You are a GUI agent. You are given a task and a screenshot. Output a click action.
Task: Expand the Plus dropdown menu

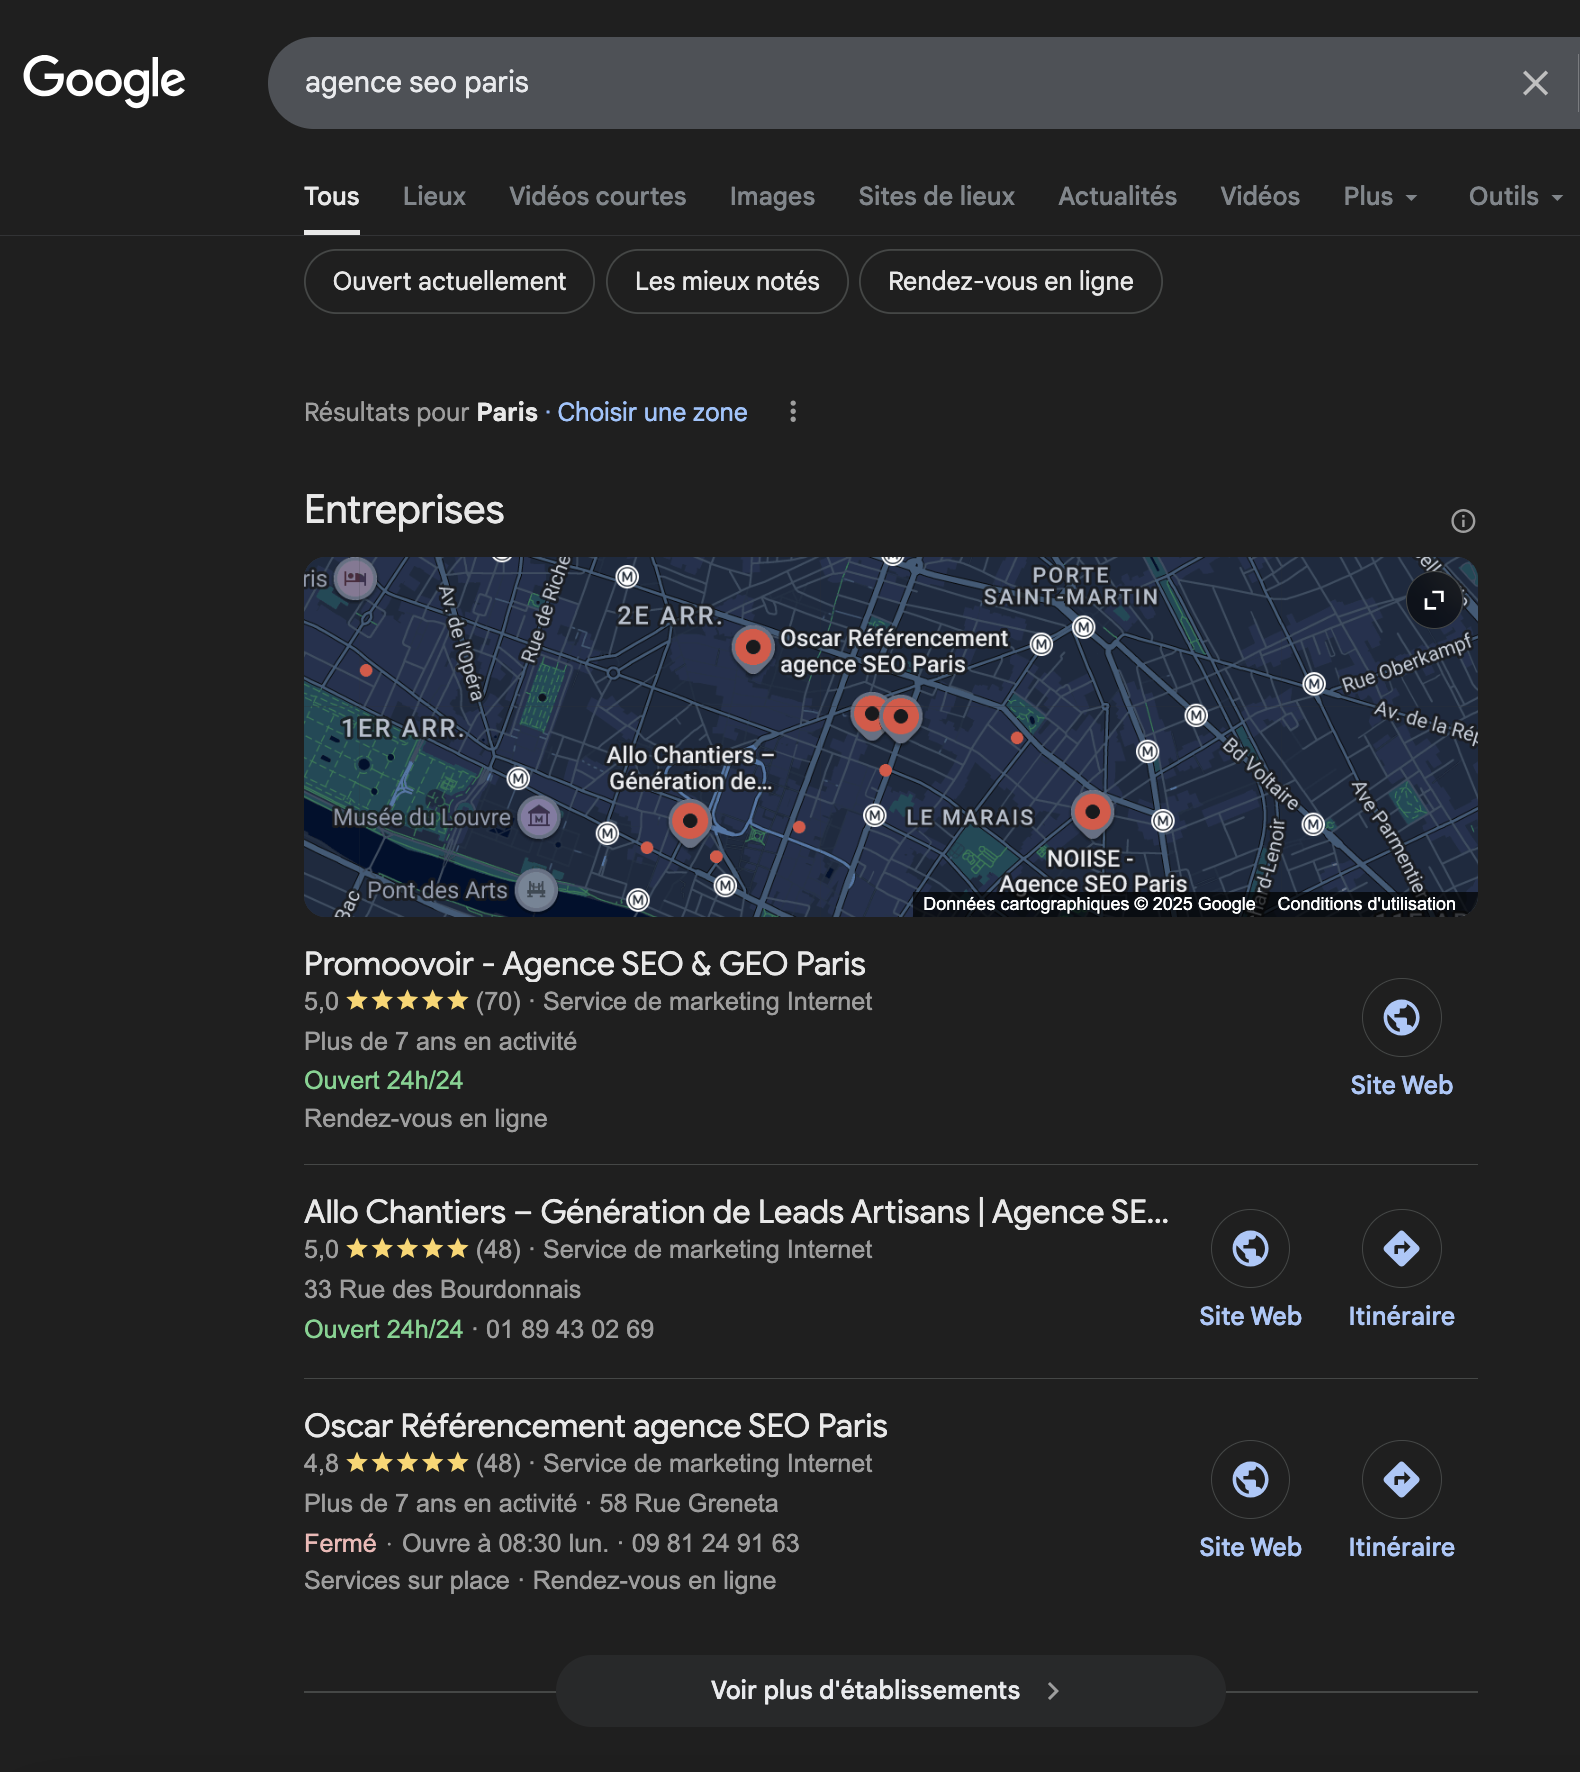pyautogui.click(x=1380, y=196)
